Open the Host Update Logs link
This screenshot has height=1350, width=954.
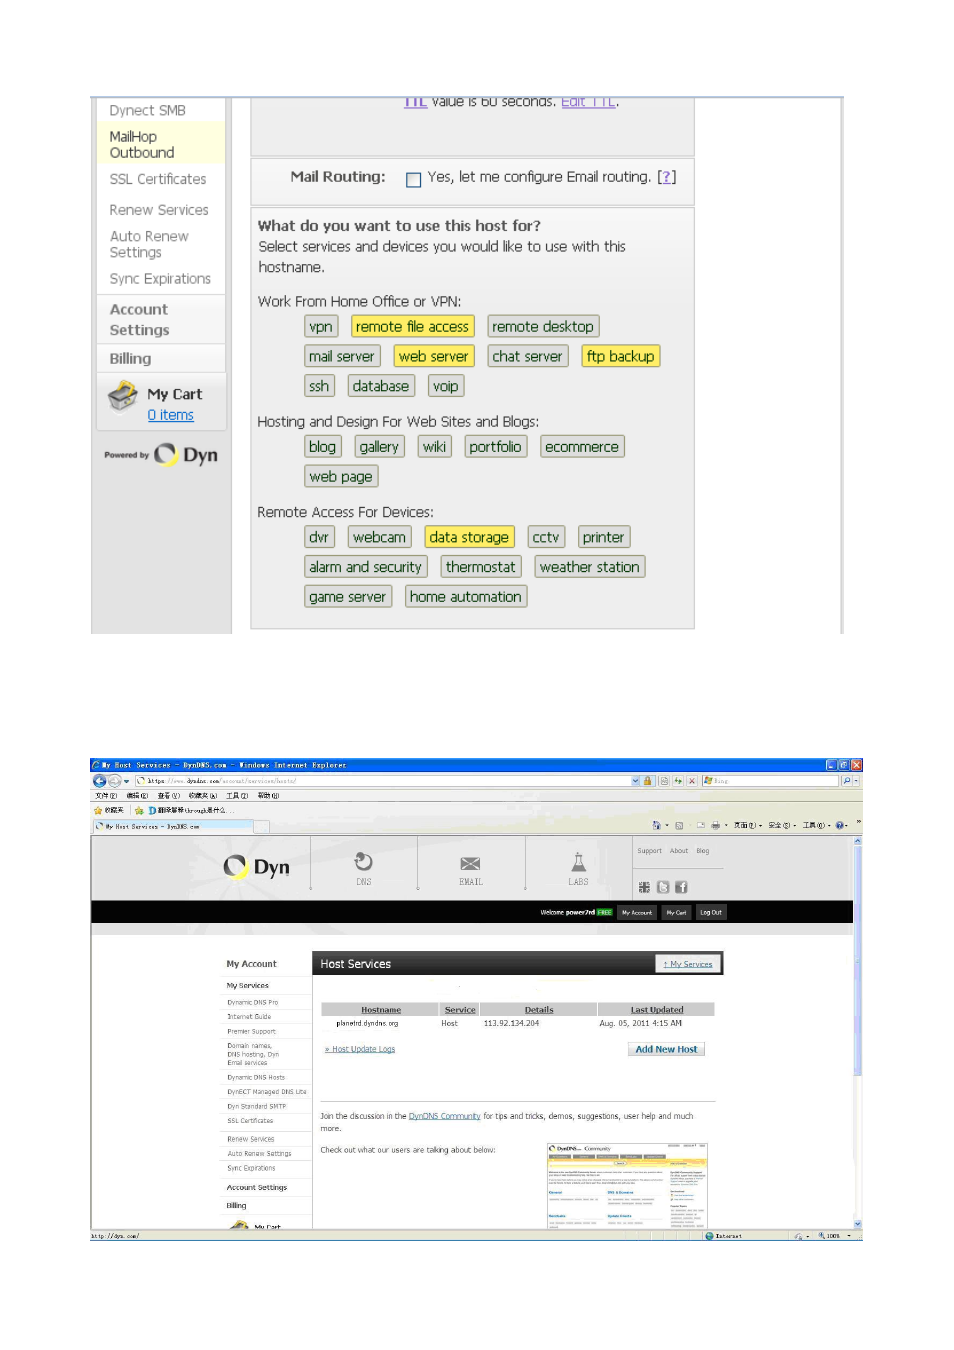tap(360, 1049)
